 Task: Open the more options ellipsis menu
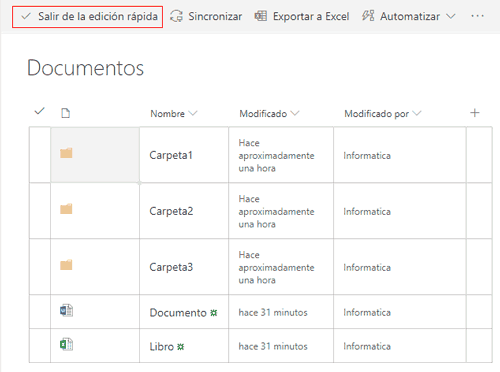point(477,16)
